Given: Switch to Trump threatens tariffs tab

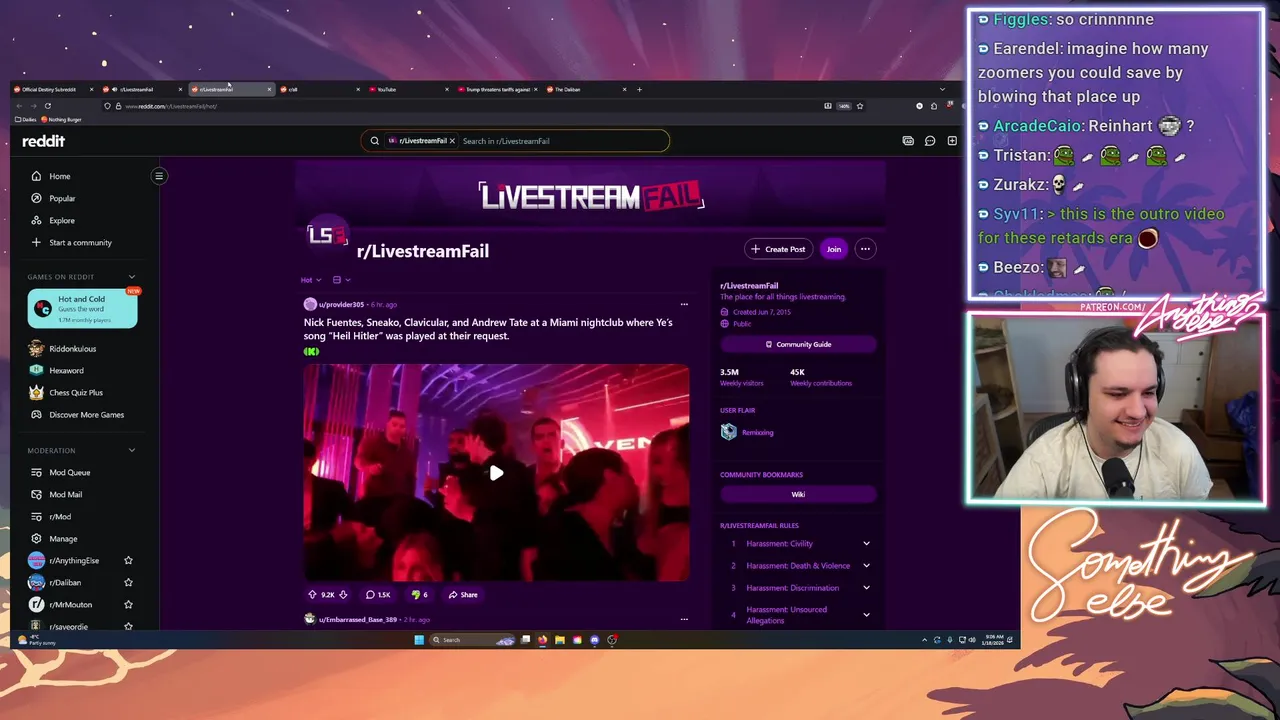Looking at the screenshot, I should click(497, 89).
